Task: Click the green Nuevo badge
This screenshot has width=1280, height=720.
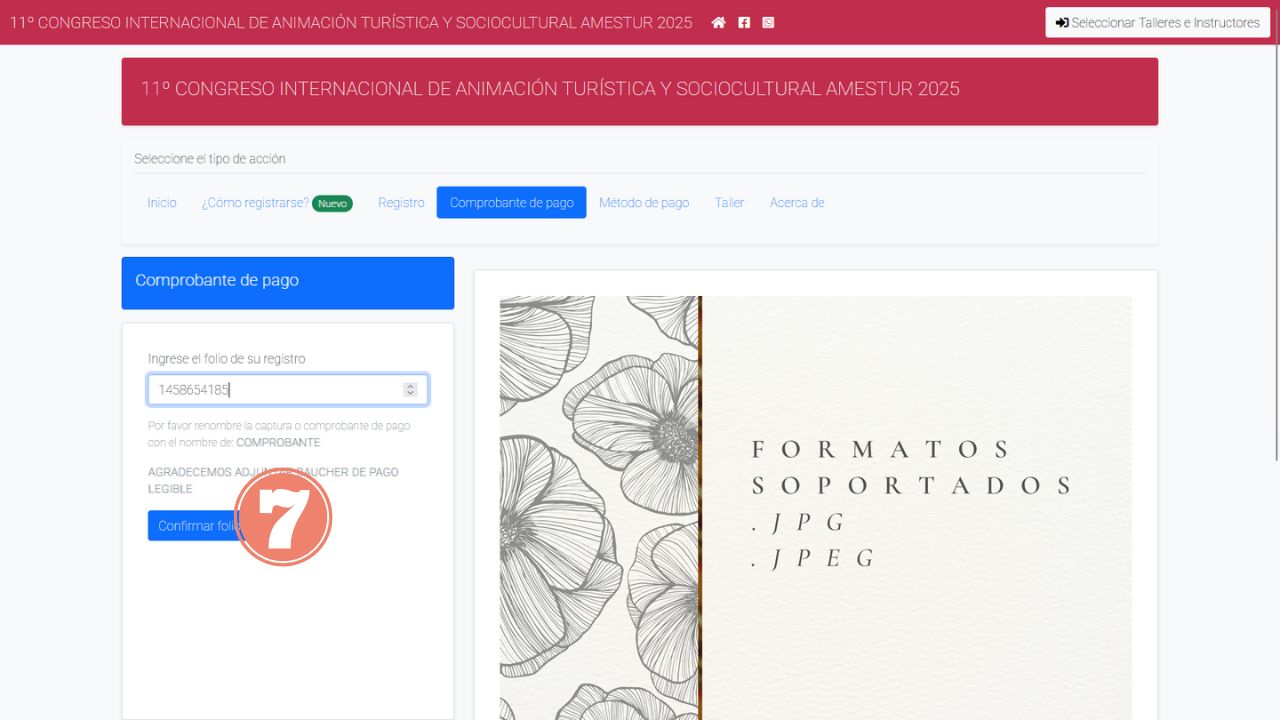Action: (x=332, y=203)
